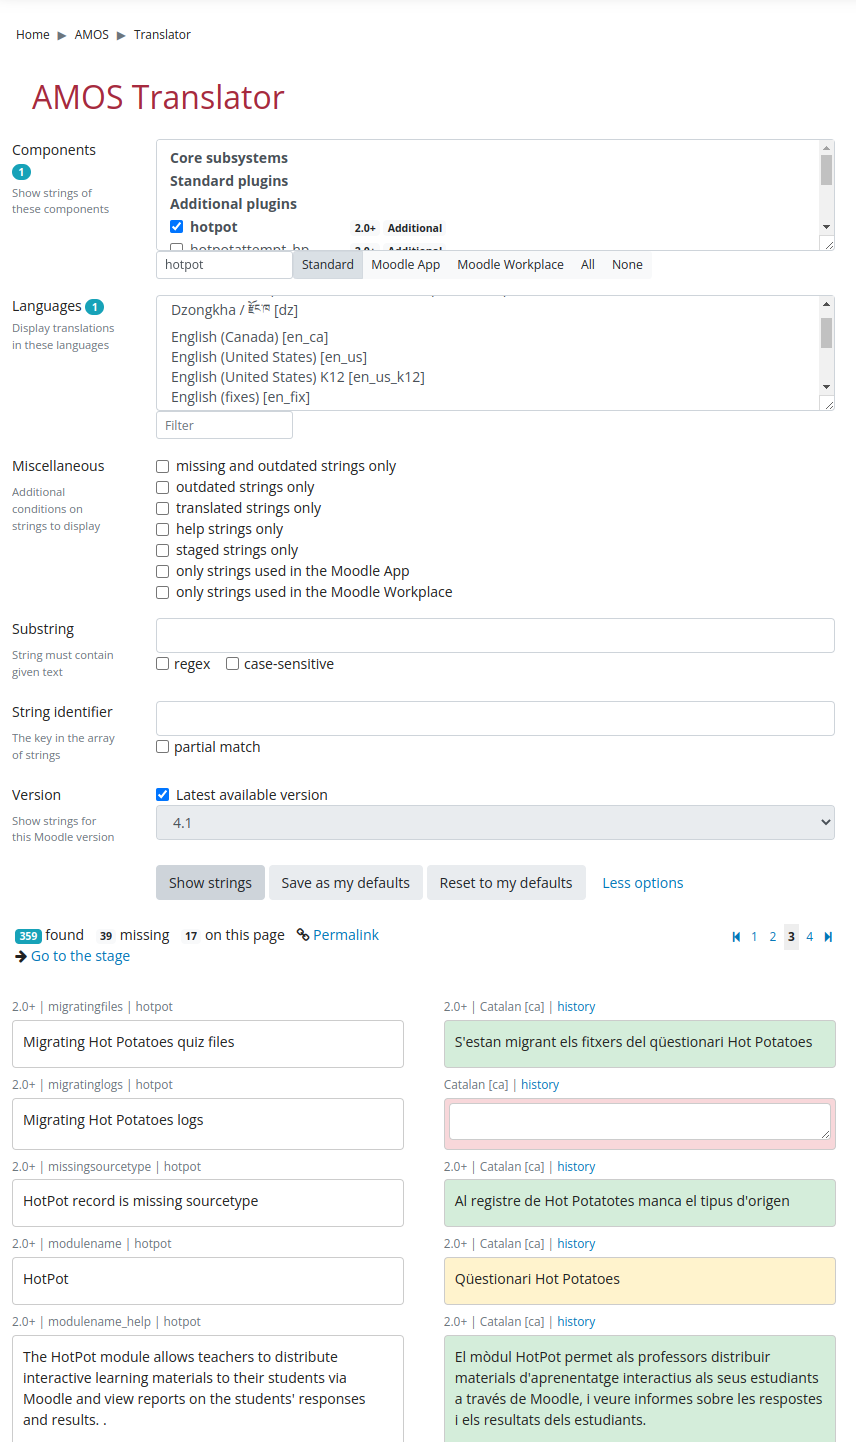Uncheck the hotpot component checkbox
The image size is (856, 1442).
click(176, 227)
